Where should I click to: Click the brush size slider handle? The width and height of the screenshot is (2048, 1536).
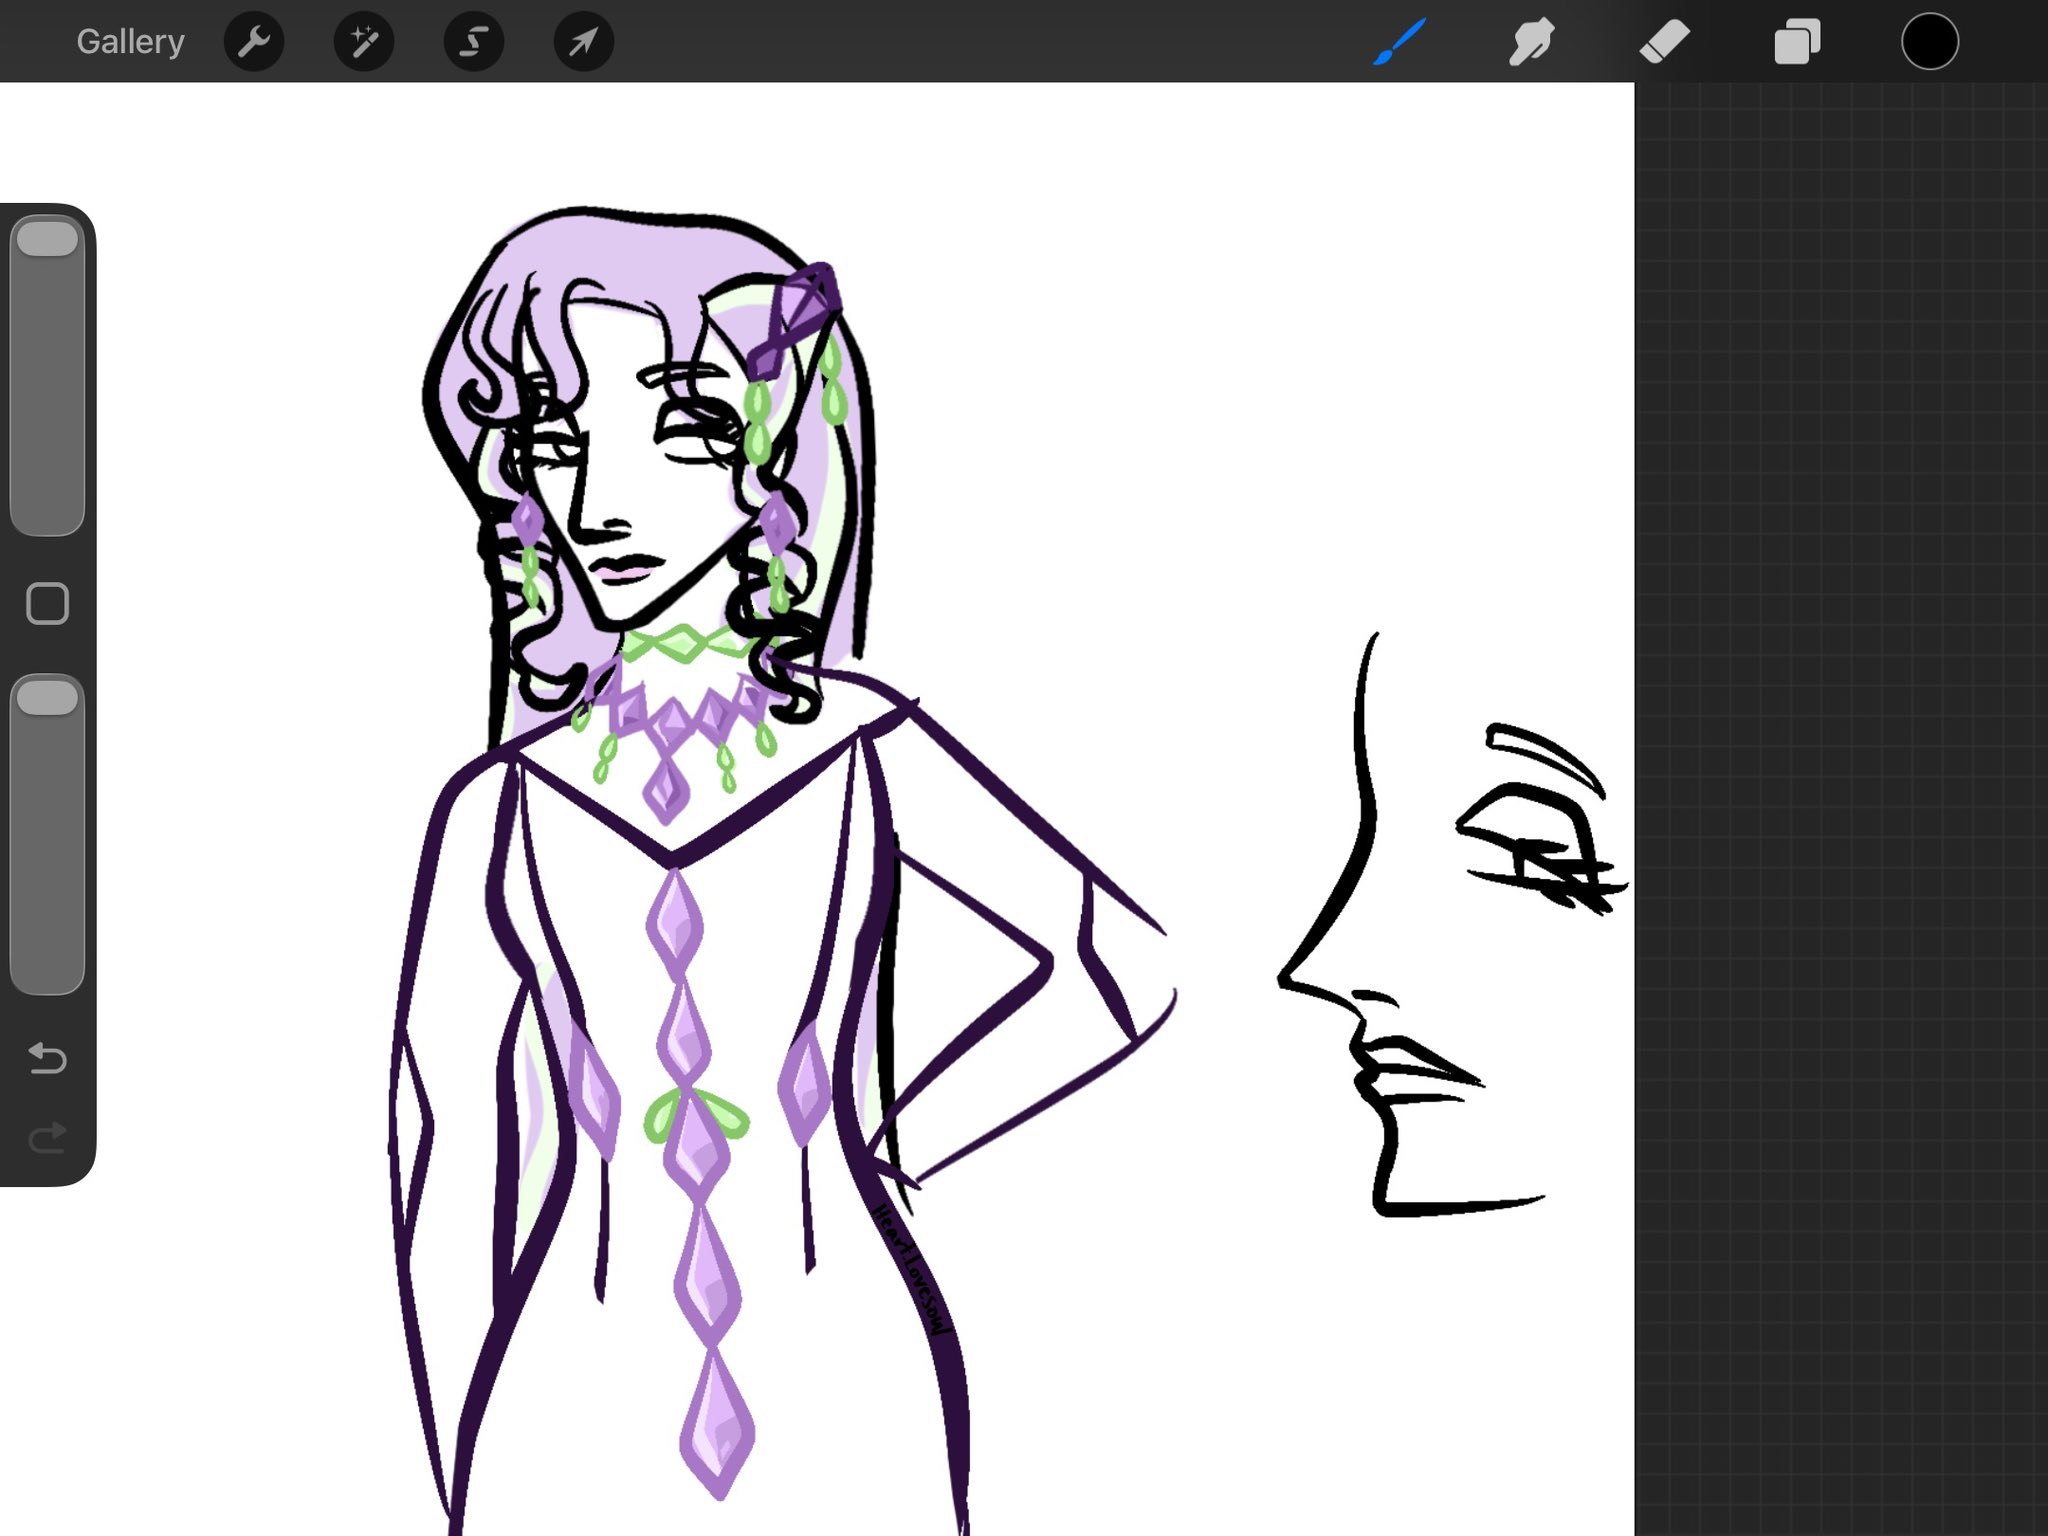47,240
